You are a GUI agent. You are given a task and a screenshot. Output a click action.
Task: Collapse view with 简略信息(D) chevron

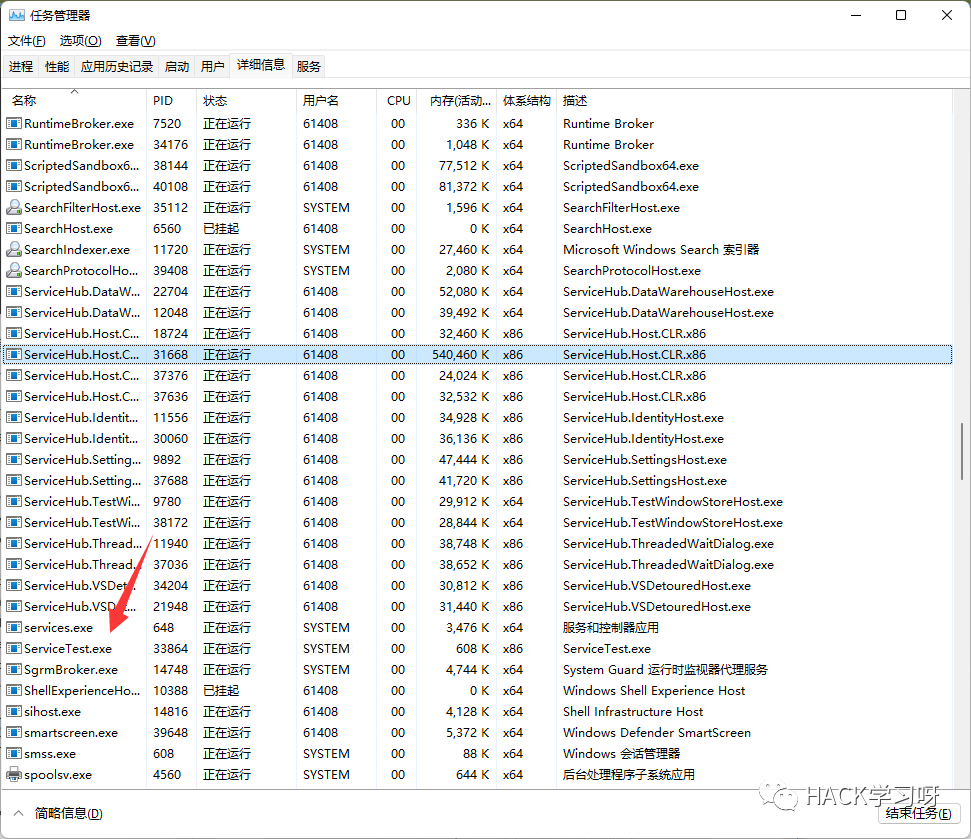point(19,813)
